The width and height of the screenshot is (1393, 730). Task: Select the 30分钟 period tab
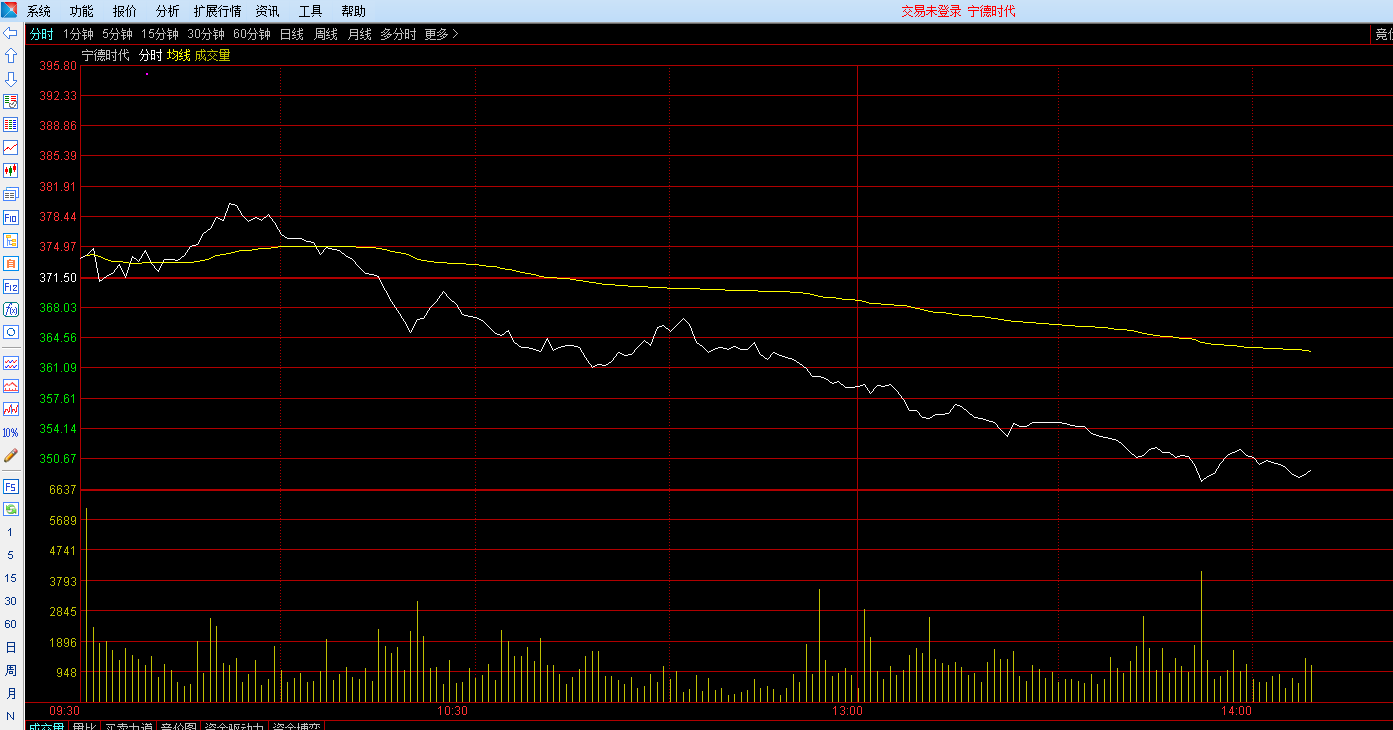coord(206,34)
